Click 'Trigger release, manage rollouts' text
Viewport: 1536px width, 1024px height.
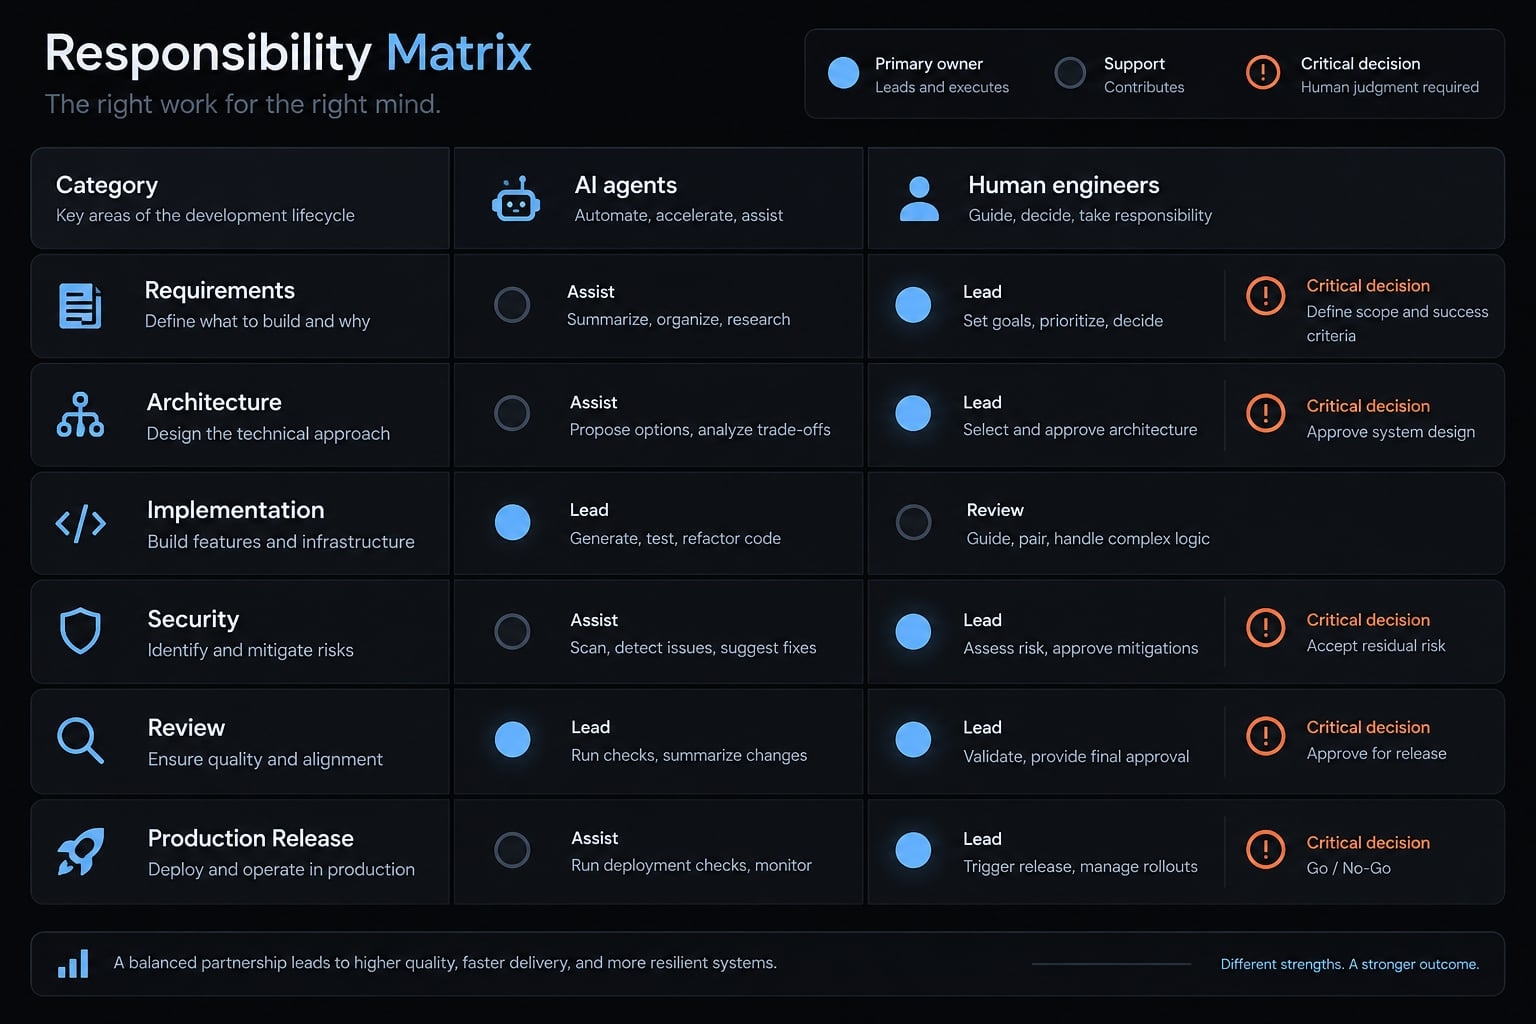click(1080, 866)
